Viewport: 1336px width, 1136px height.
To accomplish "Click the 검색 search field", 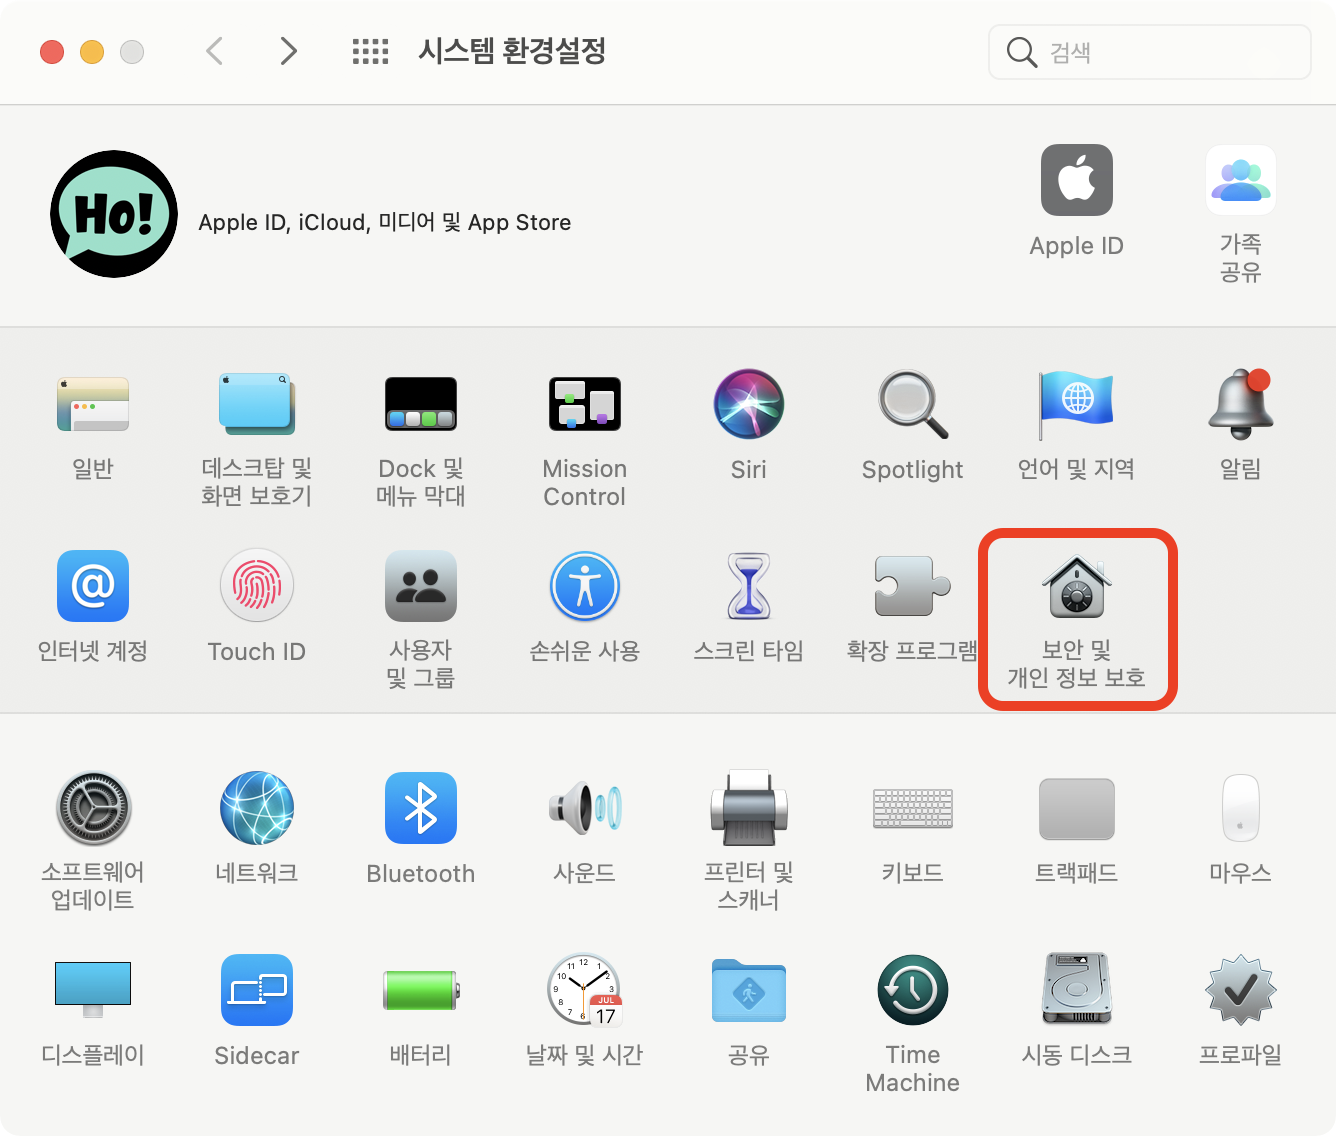I will pos(1150,52).
